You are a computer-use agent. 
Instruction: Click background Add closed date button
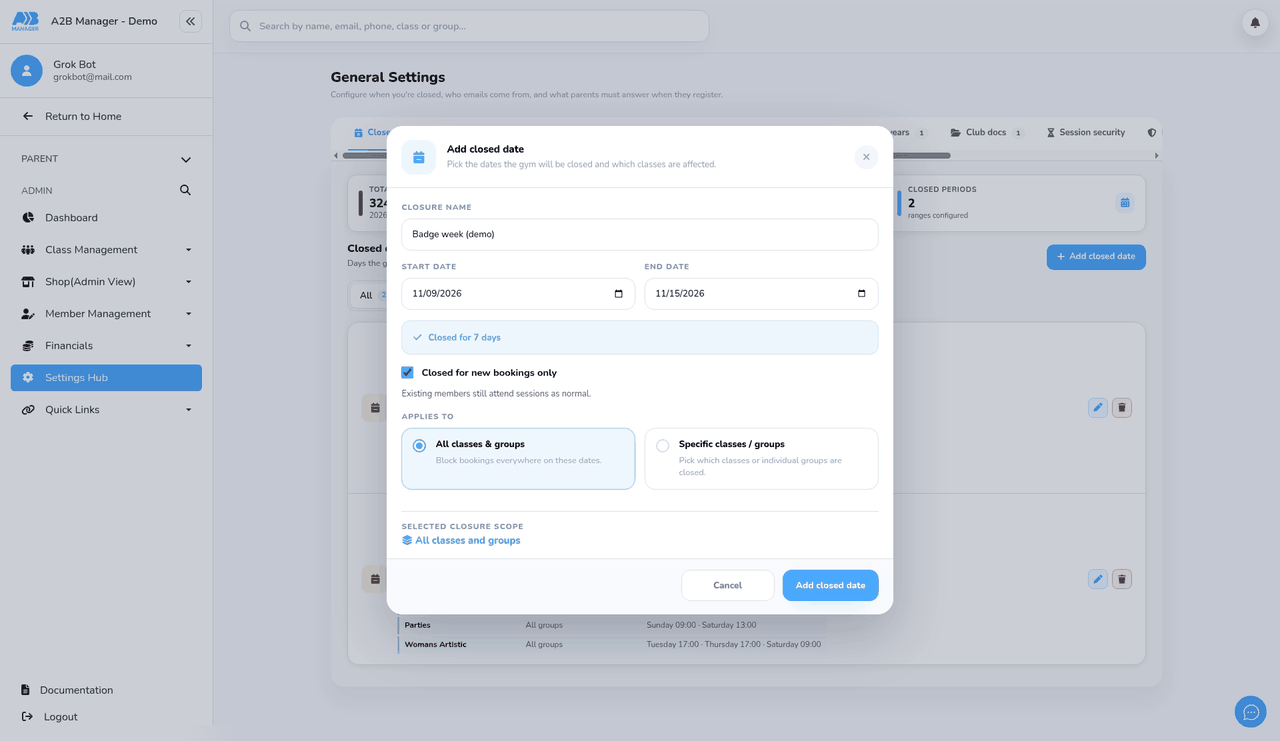click(x=1096, y=257)
